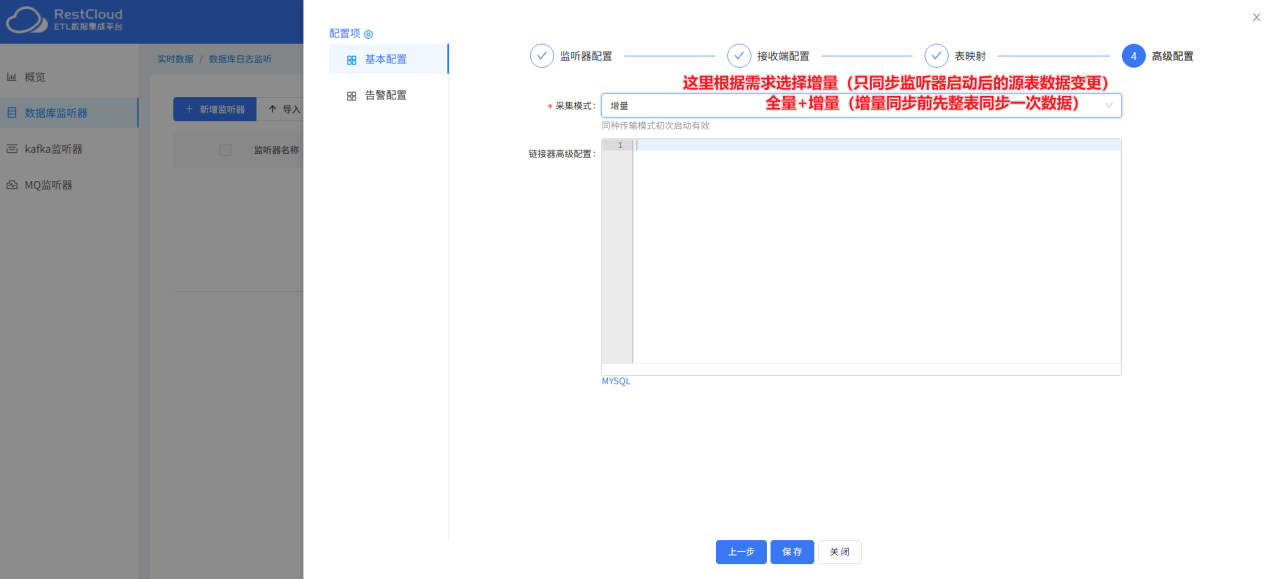Click the 监听器名称 column header
Viewport: 1267px width, 579px height.
[x=276, y=150]
